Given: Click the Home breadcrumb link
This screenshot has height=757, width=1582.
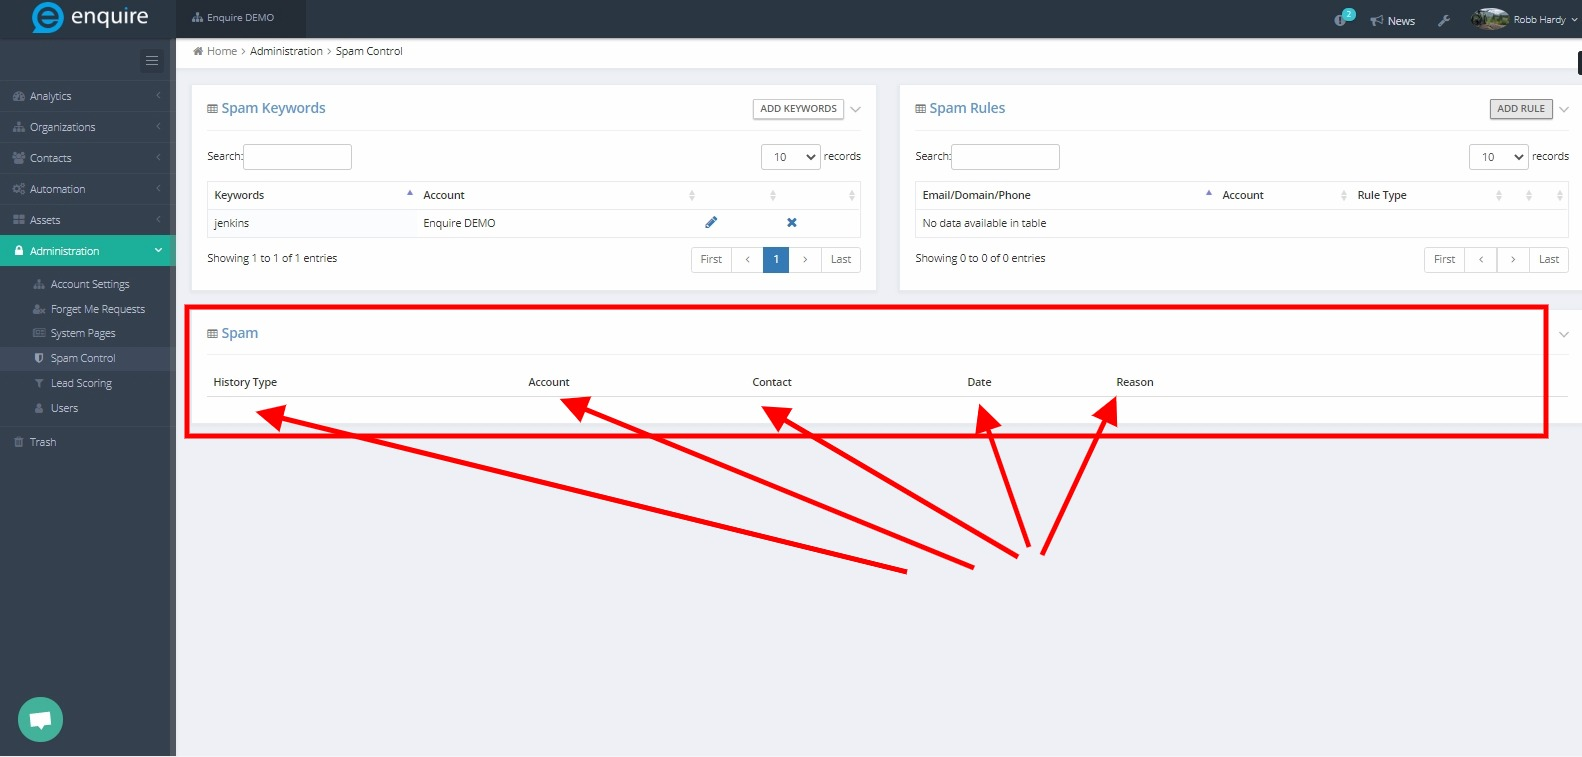Looking at the screenshot, I should [x=222, y=51].
